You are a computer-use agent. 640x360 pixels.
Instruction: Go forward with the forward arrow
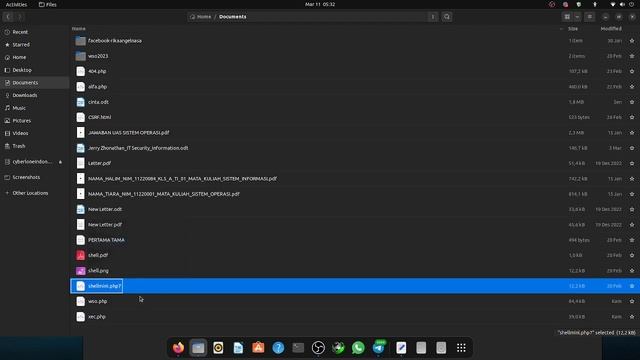point(19,17)
